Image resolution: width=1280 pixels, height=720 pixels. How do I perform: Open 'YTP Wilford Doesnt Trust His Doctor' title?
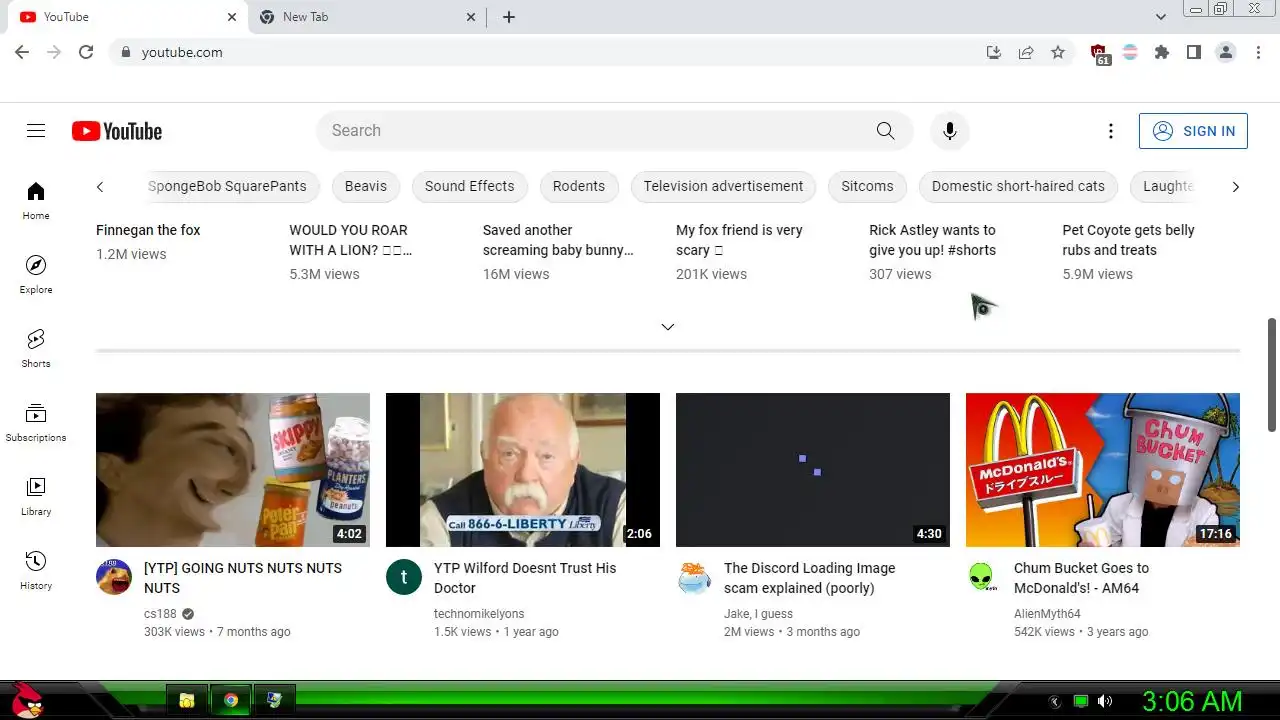(525, 578)
